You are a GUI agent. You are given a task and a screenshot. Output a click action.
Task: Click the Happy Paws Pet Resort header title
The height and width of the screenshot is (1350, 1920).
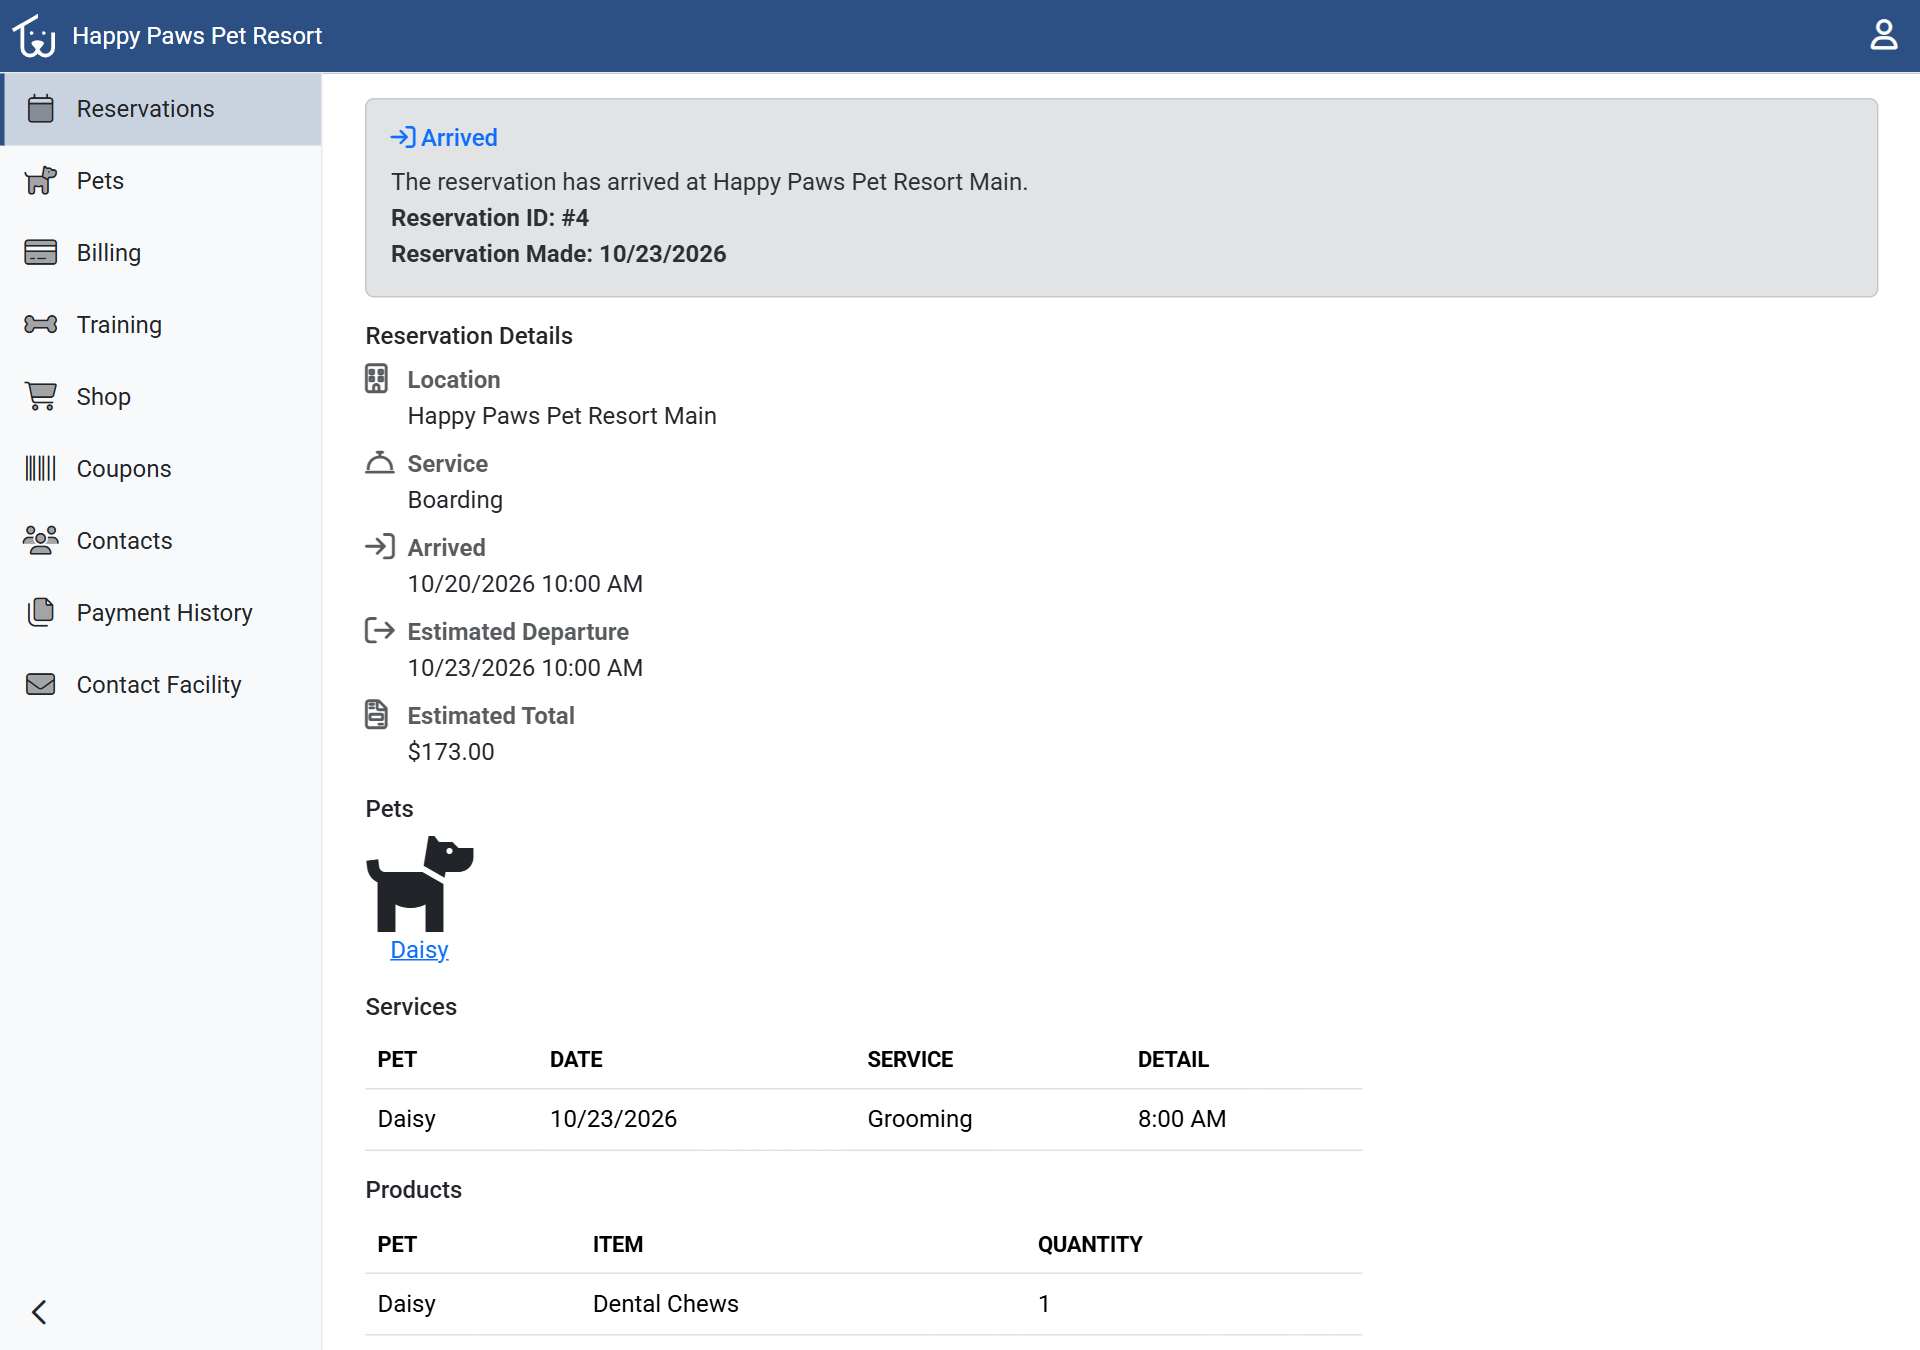[x=197, y=36]
